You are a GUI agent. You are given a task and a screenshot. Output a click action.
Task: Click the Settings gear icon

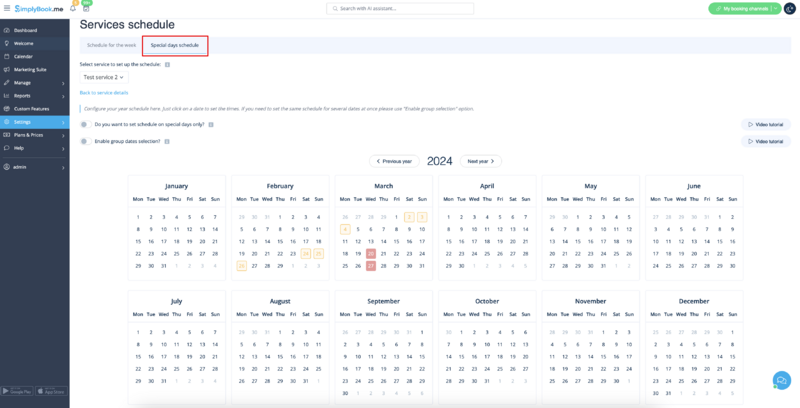coord(7,122)
